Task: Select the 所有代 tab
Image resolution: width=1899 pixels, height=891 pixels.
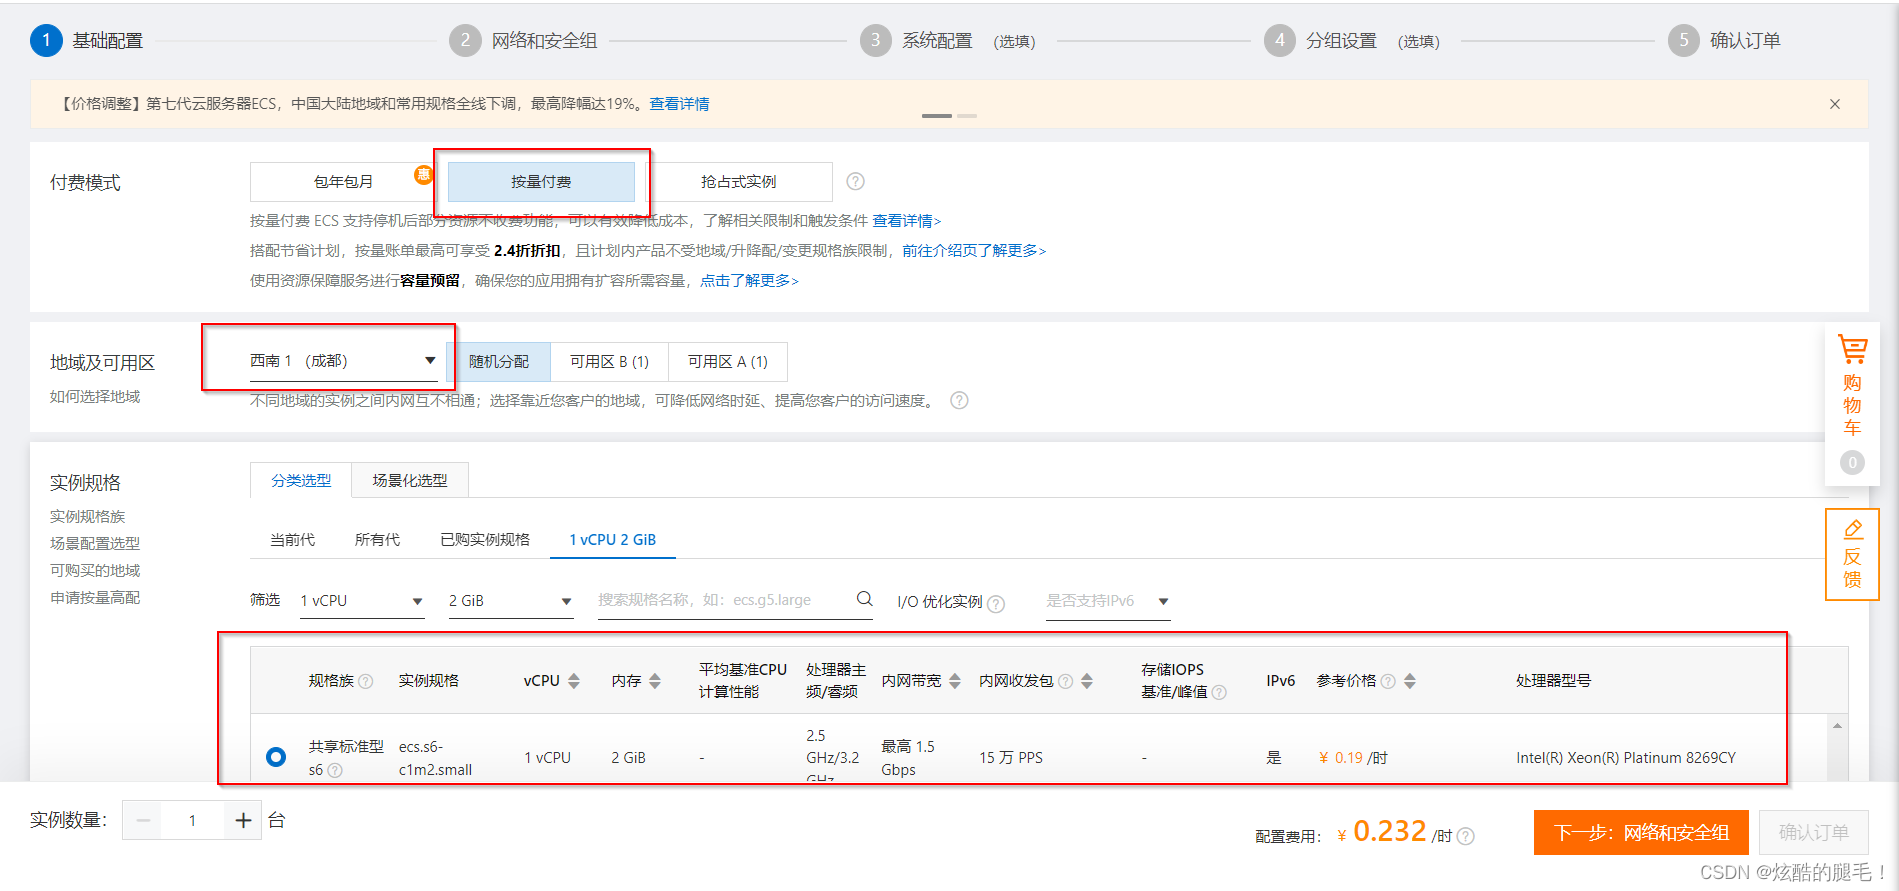Action: click(377, 540)
